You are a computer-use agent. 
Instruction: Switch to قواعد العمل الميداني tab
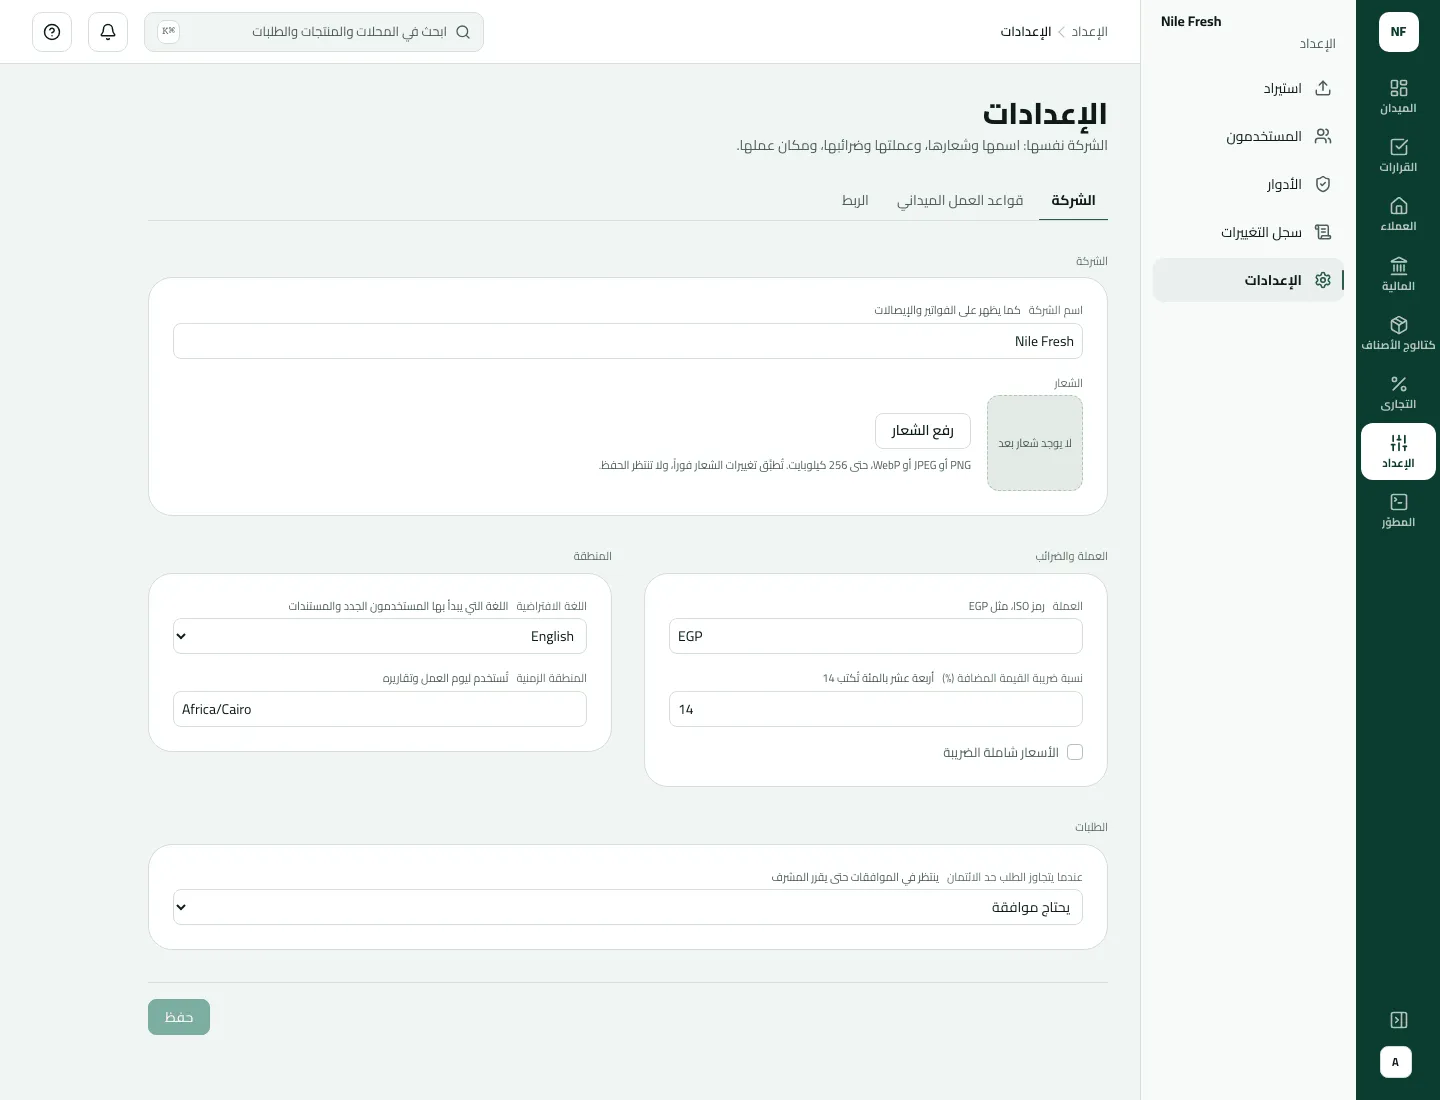pos(960,200)
